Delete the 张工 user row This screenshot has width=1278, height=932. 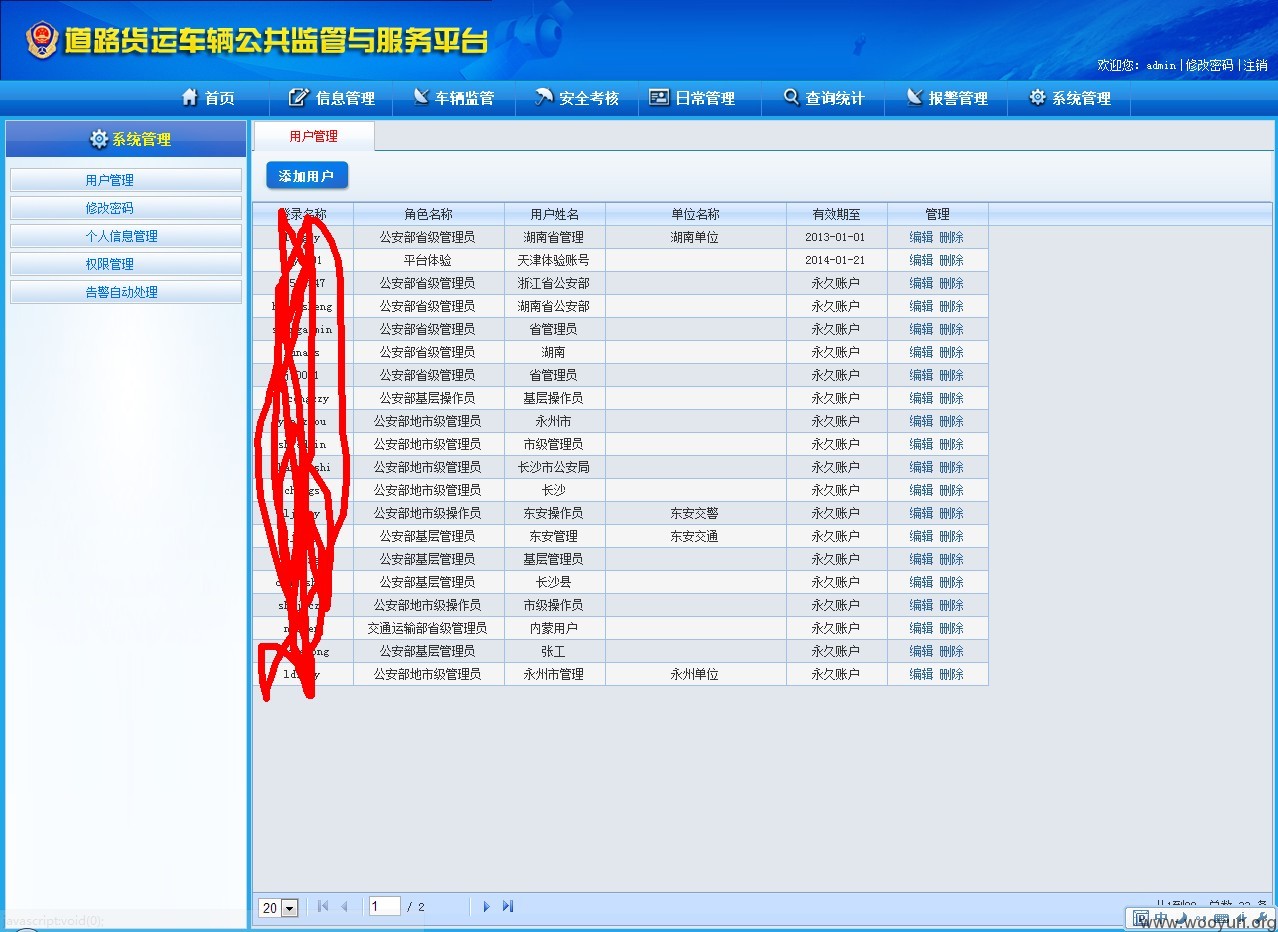pyautogui.click(x=951, y=651)
